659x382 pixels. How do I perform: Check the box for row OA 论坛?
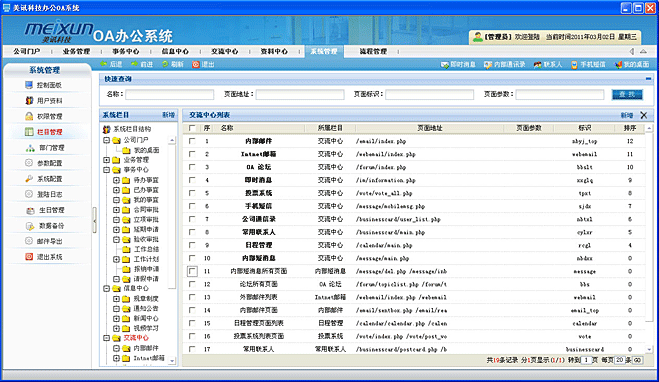[x=192, y=167]
